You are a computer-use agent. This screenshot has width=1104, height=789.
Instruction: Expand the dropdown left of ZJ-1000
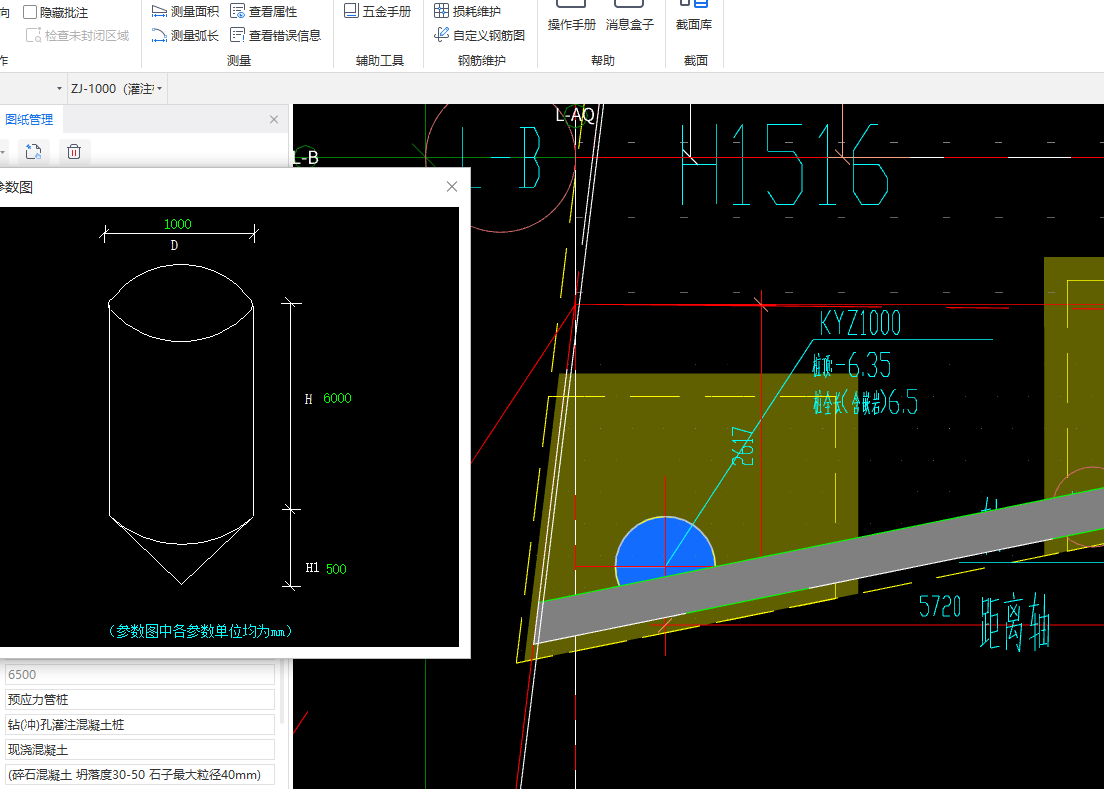point(59,89)
